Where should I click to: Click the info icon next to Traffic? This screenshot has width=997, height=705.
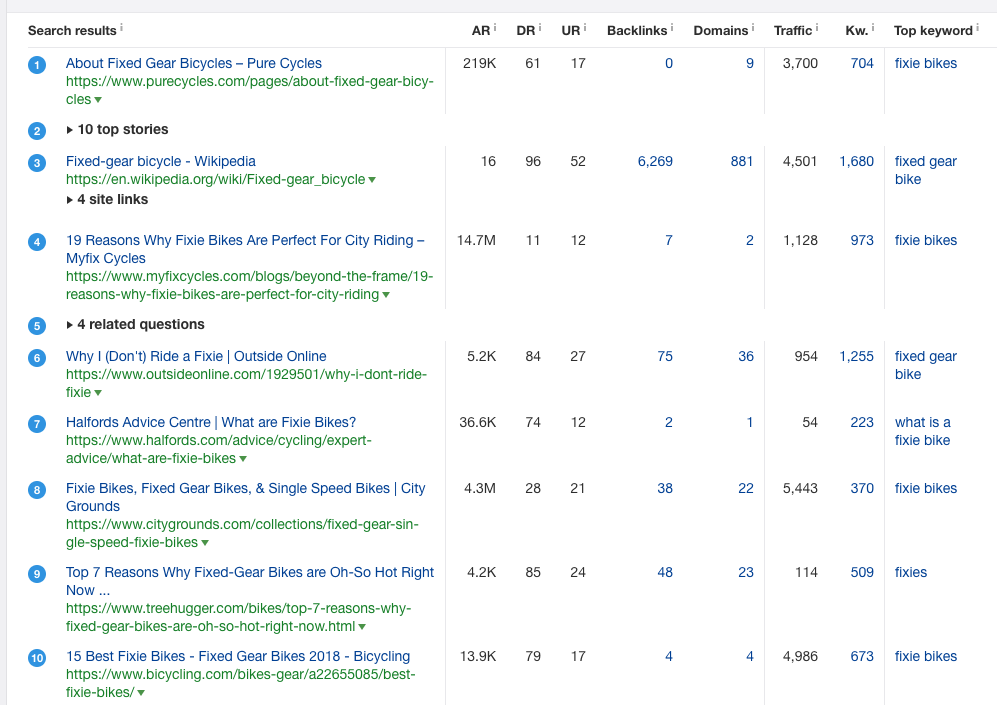click(x=817, y=27)
